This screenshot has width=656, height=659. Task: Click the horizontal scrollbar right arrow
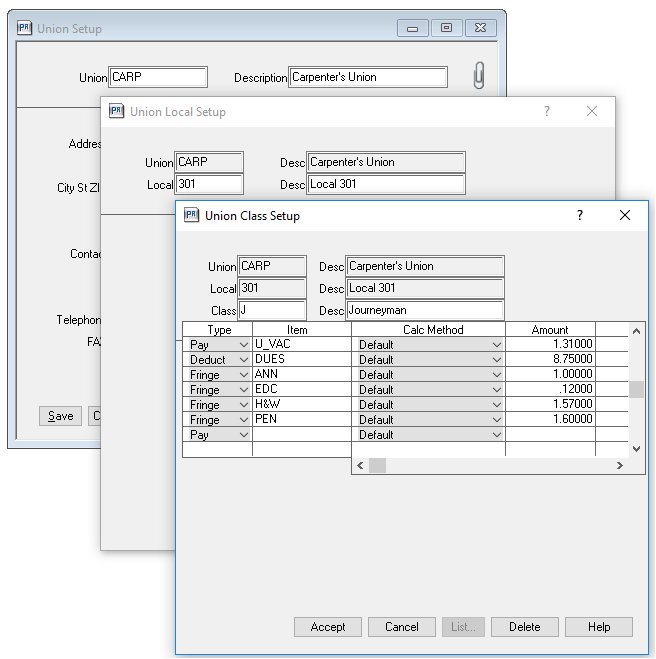619,465
